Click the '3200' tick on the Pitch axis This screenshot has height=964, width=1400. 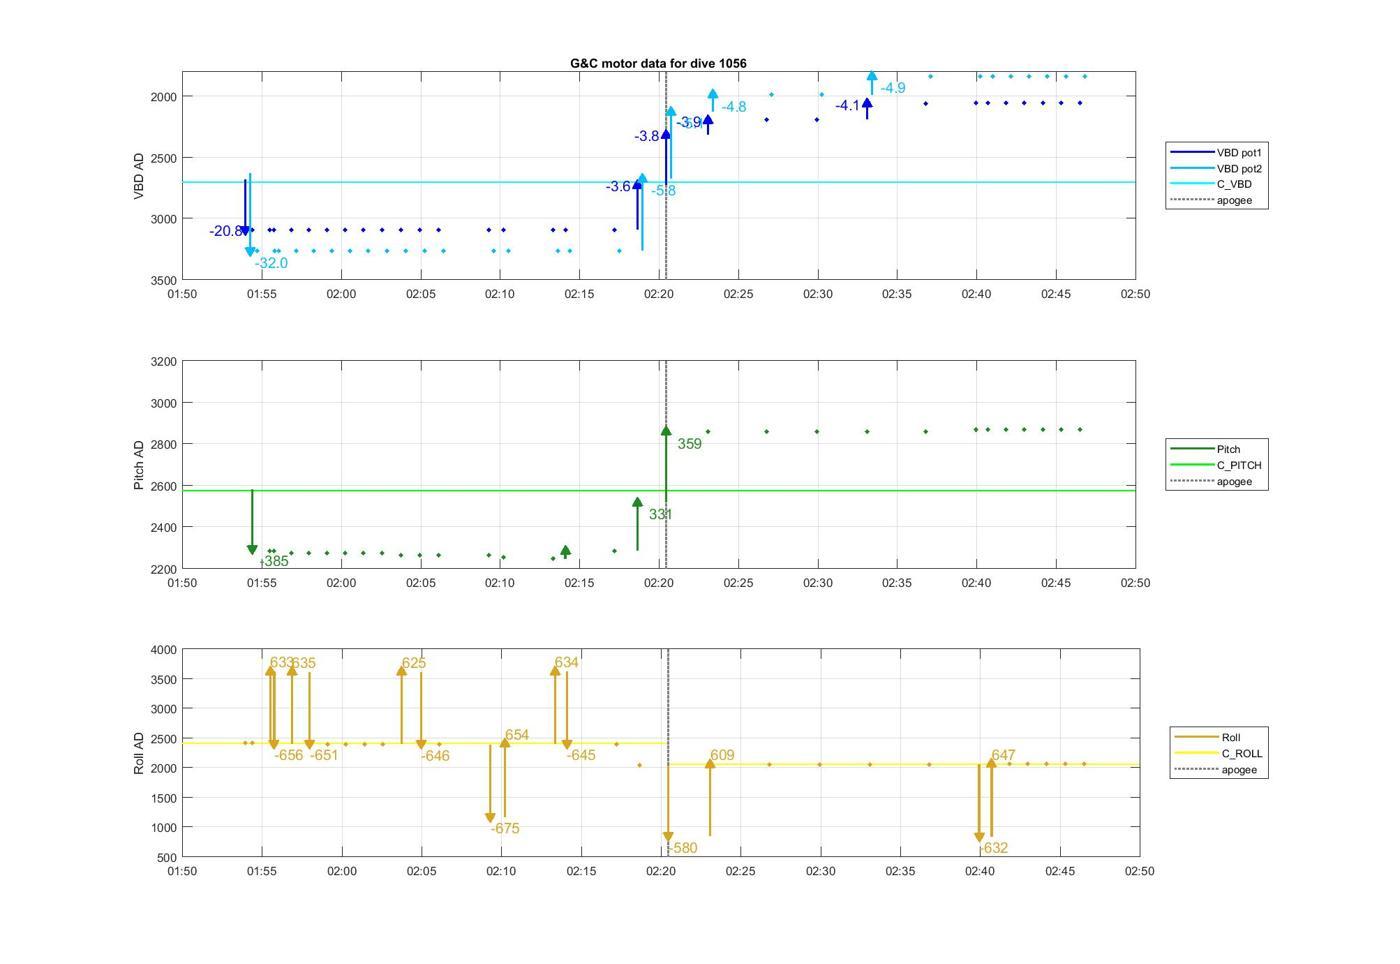click(163, 362)
